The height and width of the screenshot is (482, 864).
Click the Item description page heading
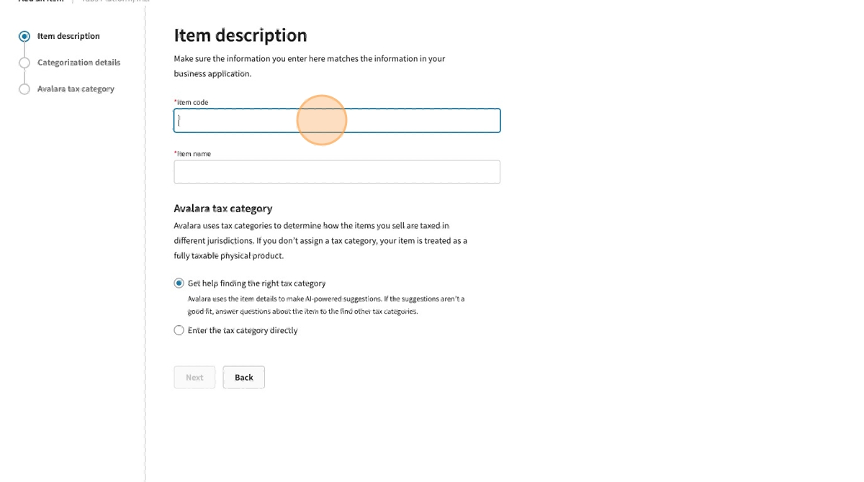pos(240,35)
